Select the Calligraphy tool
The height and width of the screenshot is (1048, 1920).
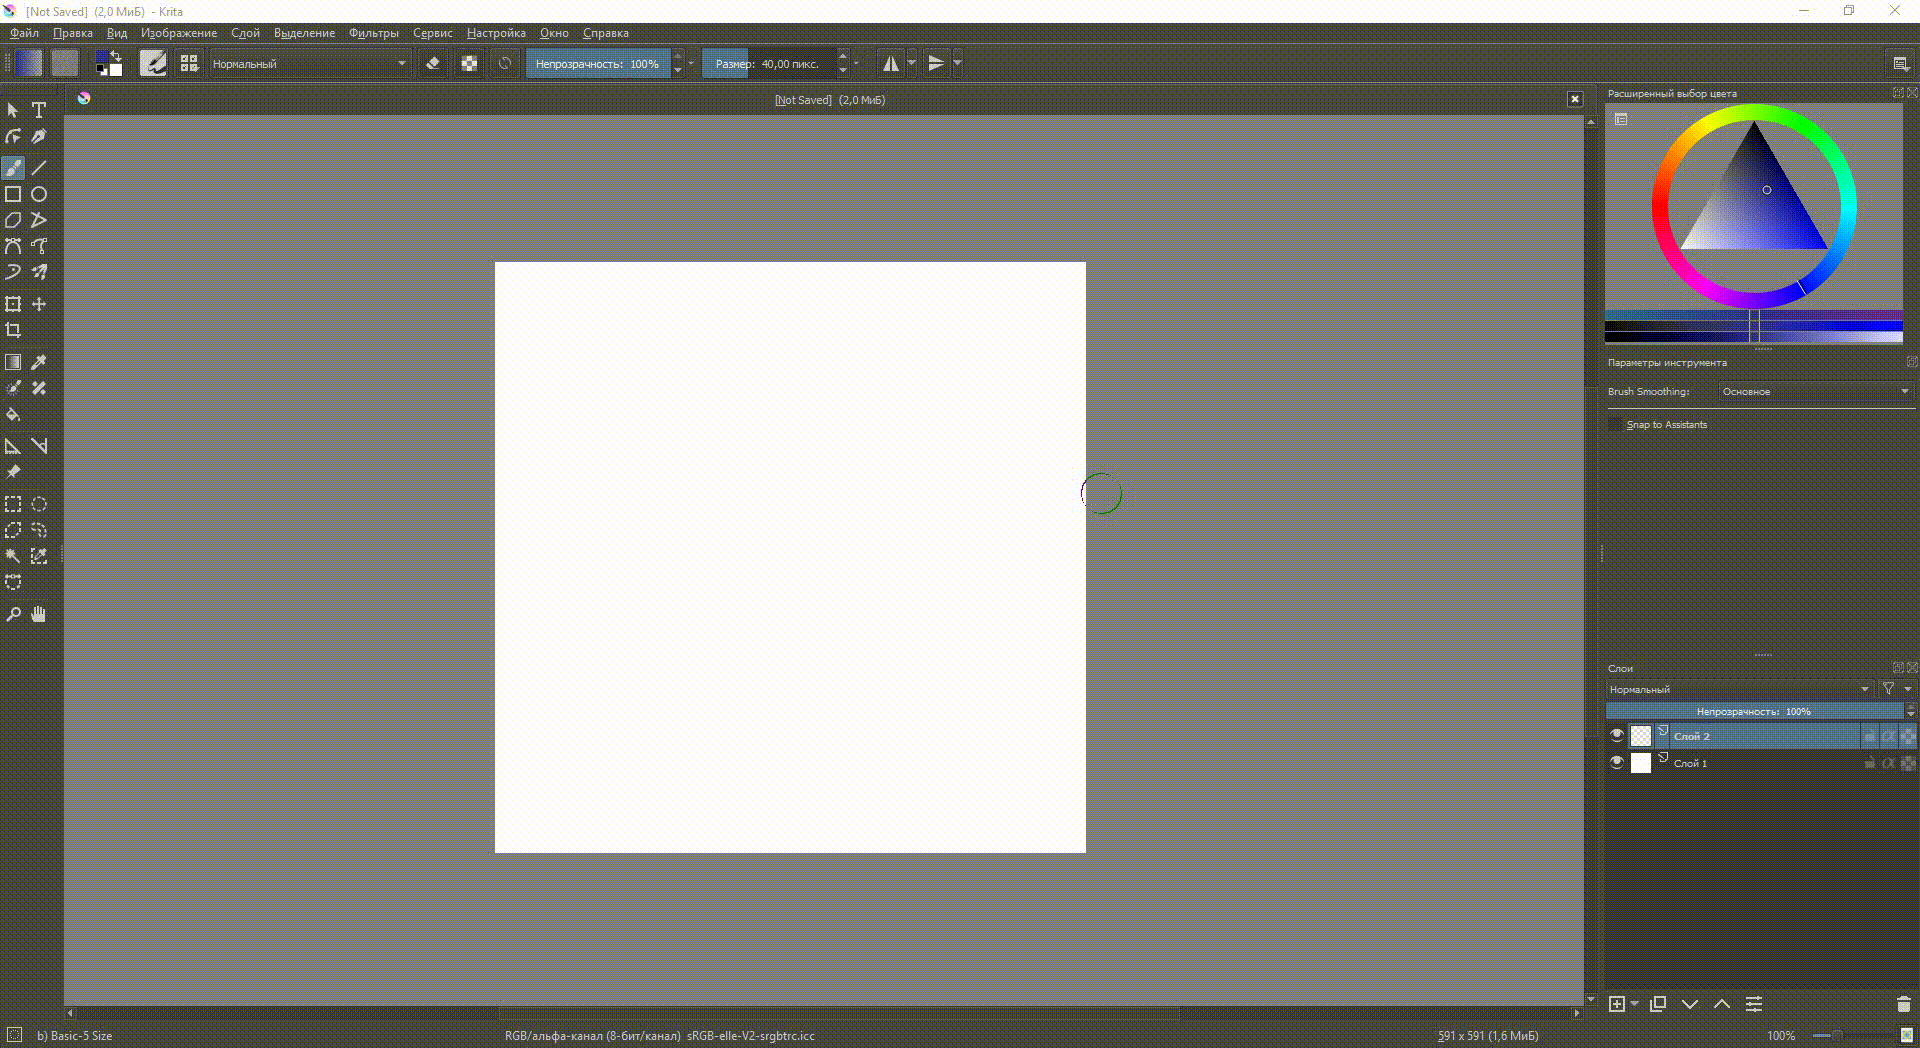pyautogui.click(x=39, y=136)
